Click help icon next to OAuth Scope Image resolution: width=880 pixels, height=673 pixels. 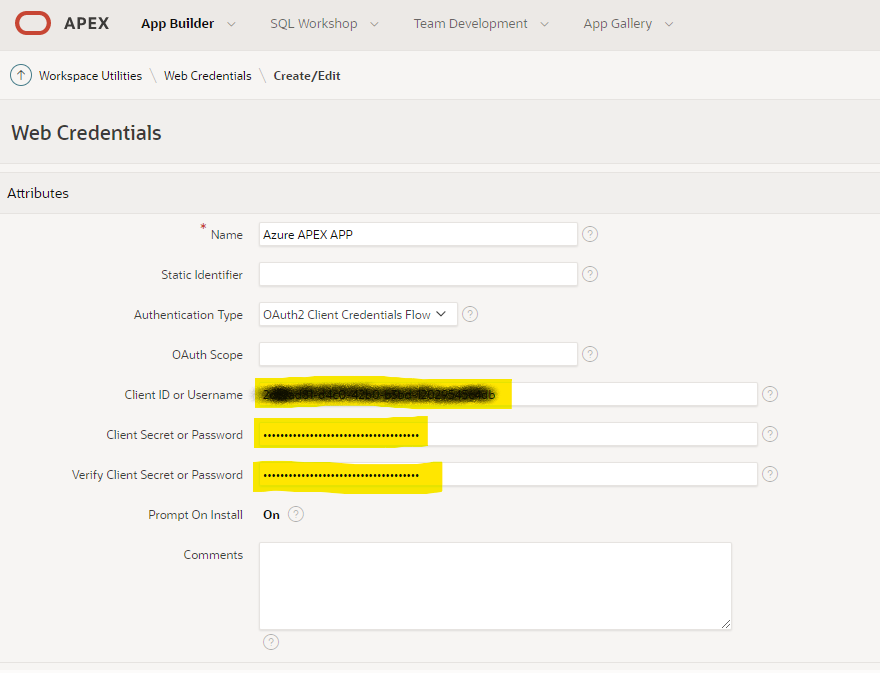click(590, 354)
